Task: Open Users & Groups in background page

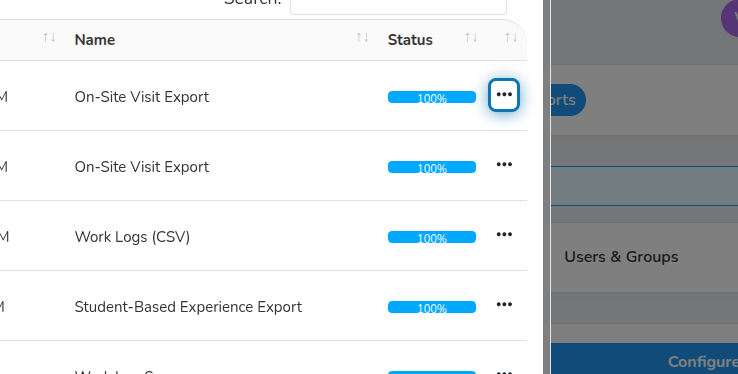Action: [621, 257]
